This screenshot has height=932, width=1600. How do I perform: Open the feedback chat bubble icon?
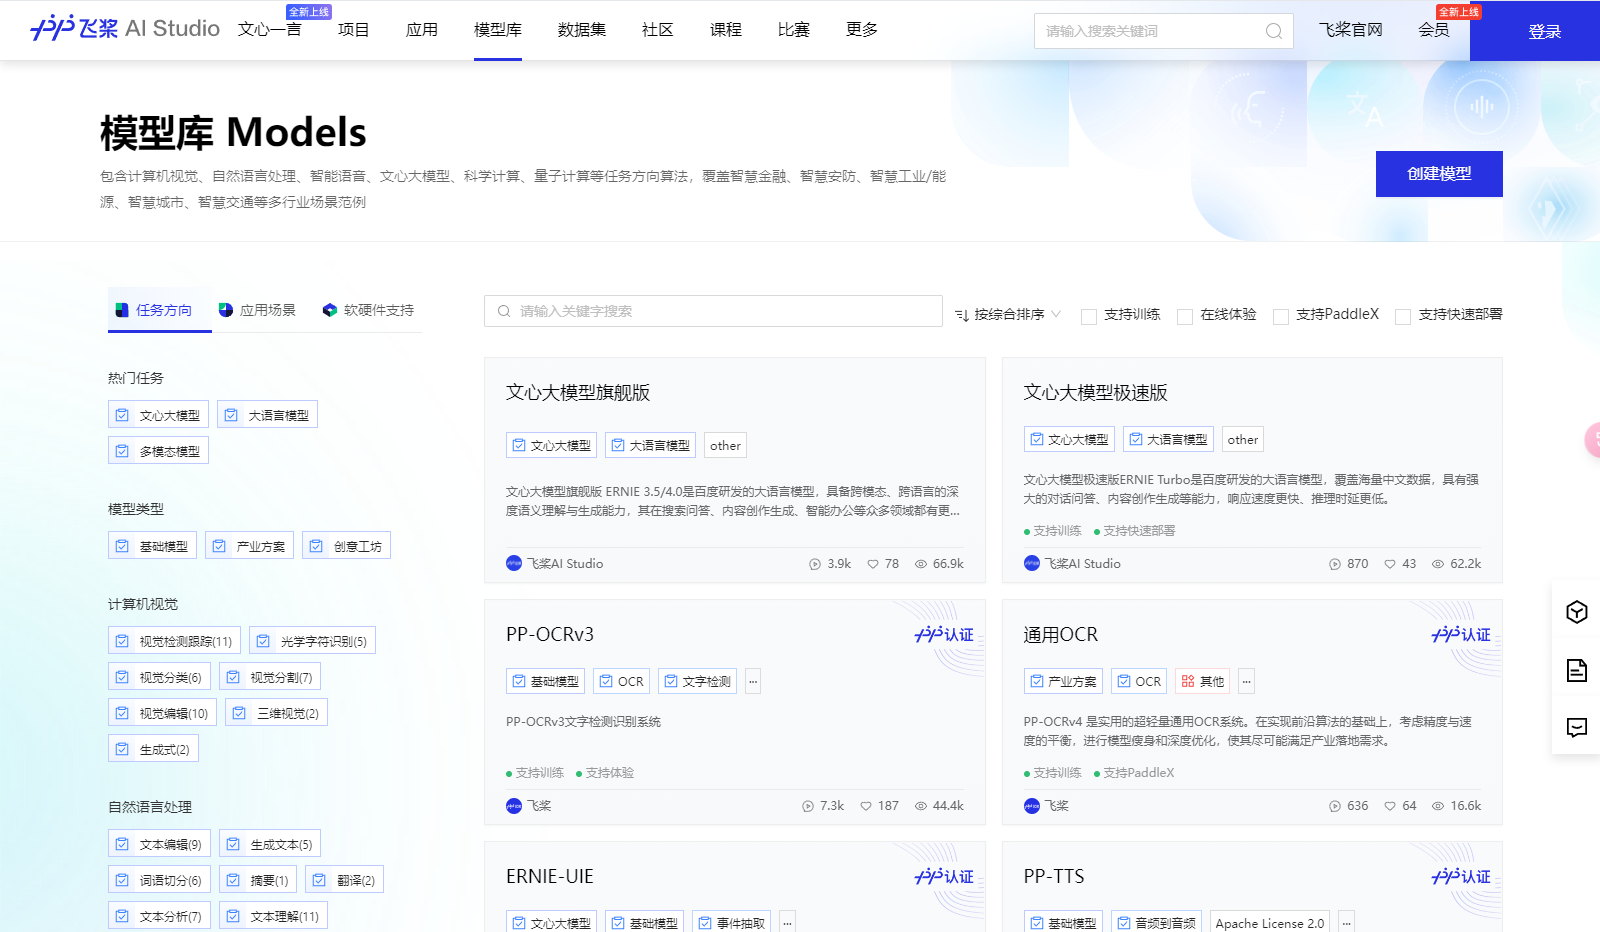click(x=1576, y=728)
